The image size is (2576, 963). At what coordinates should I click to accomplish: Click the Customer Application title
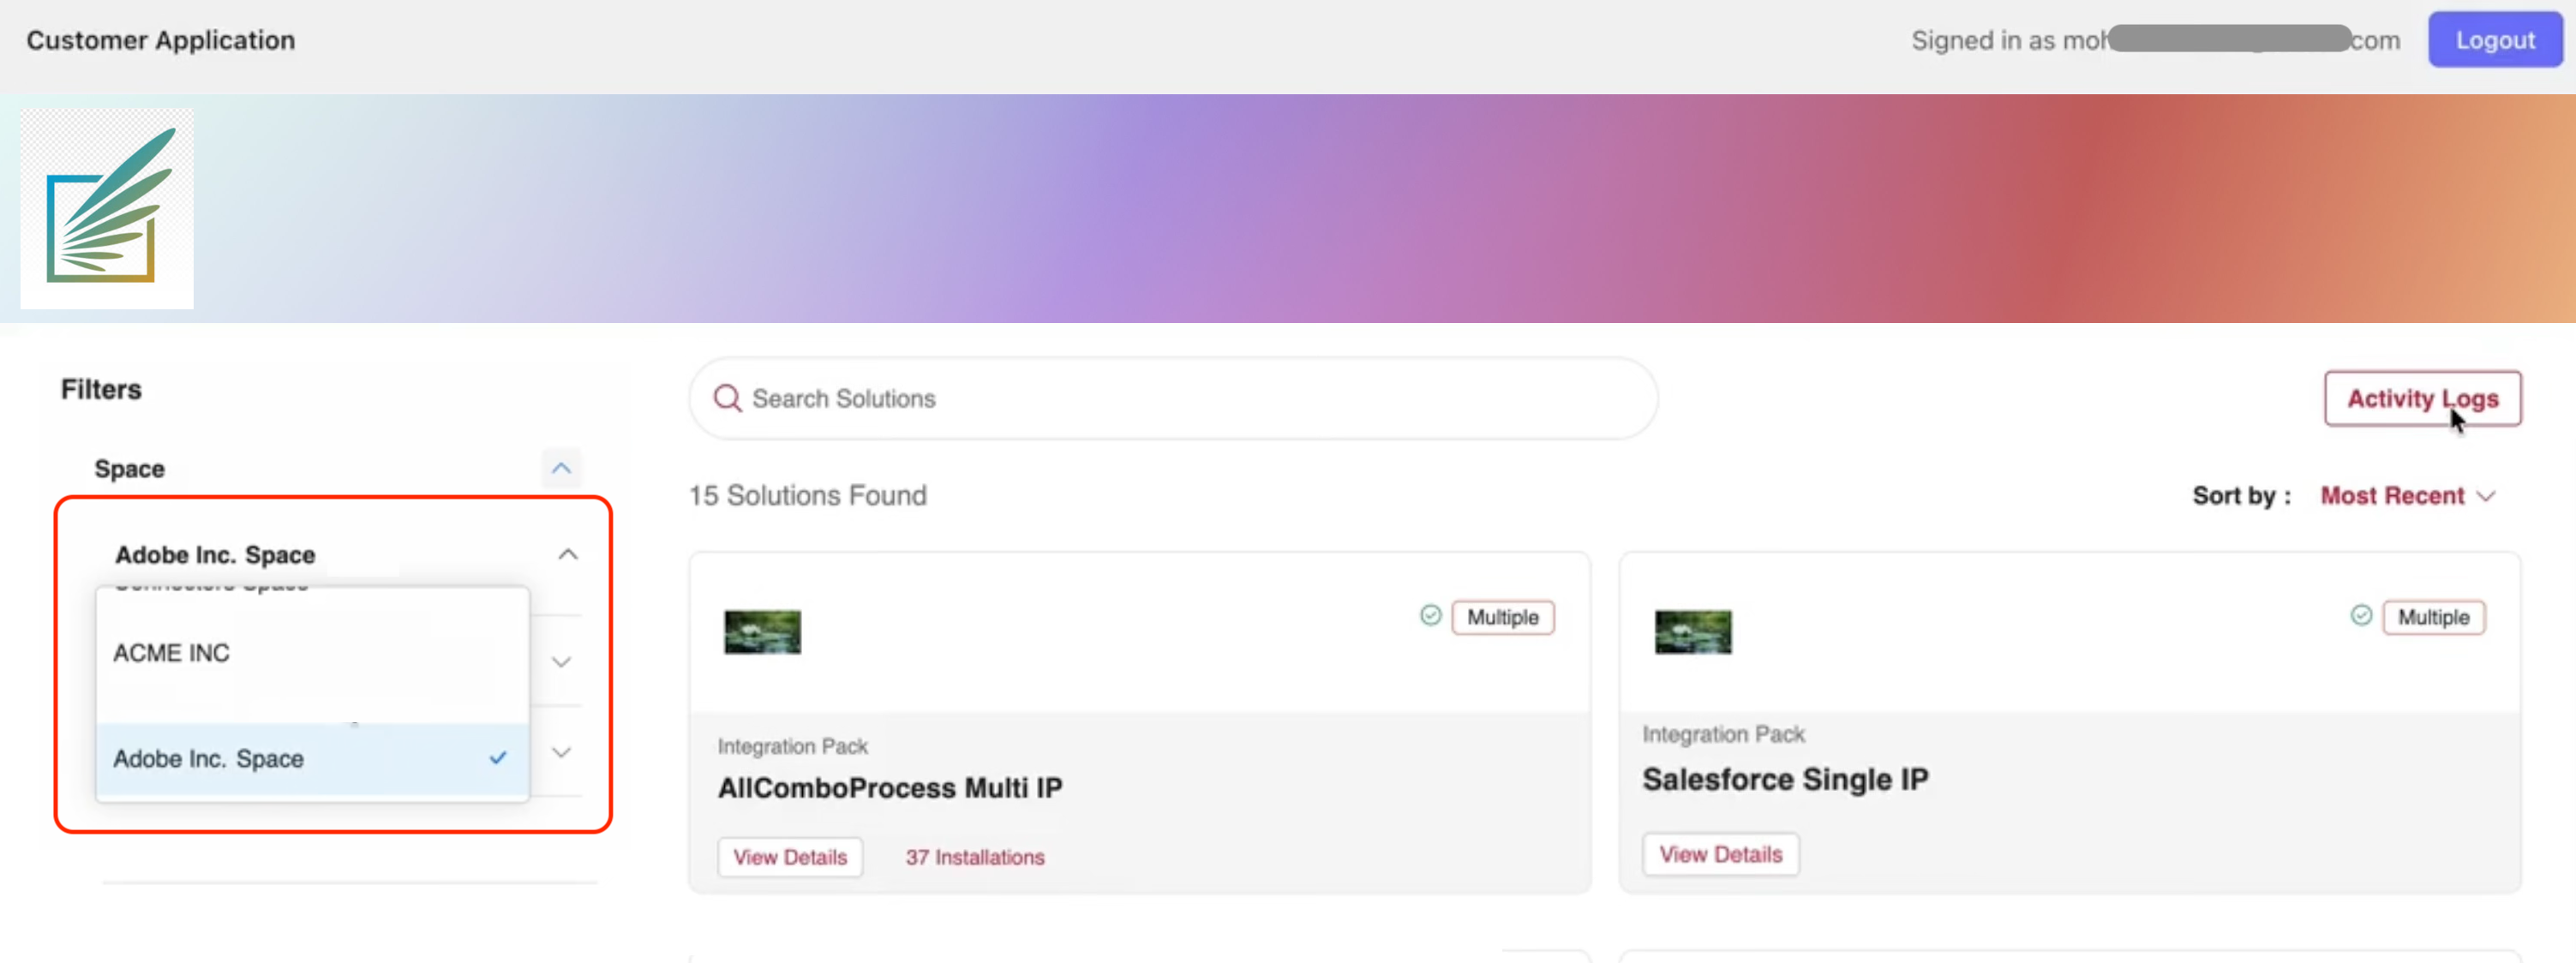click(160, 40)
